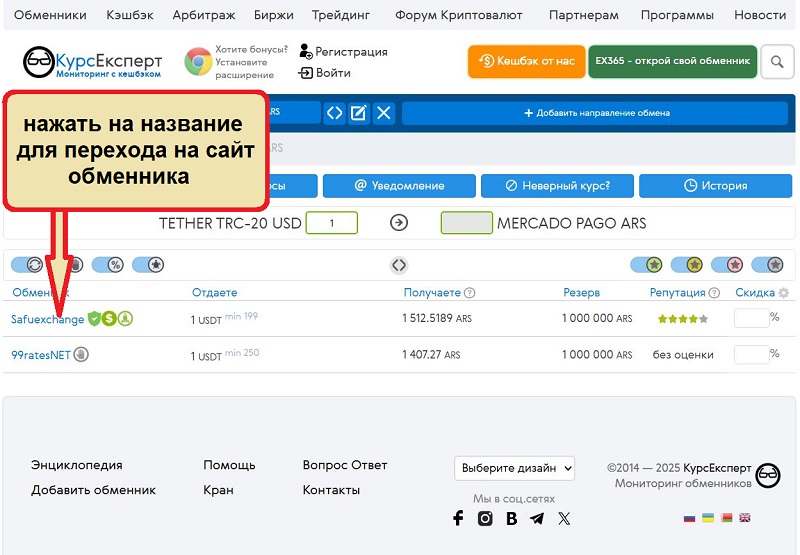Open the search magnifier button
This screenshot has width=800, height=555.
click(777, 62)
